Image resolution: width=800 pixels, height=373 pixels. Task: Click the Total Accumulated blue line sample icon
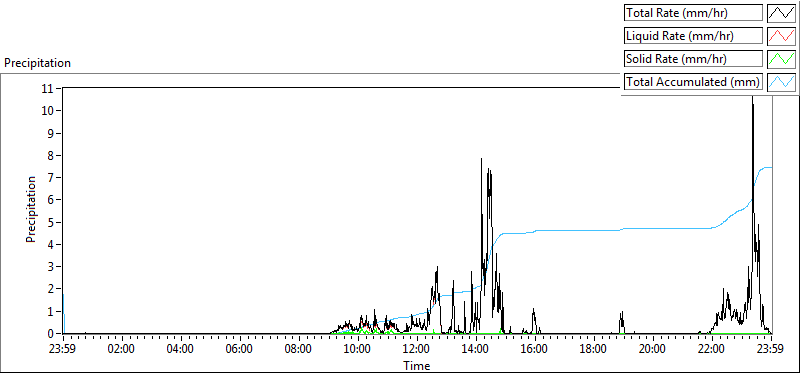[x=782, y=82]
